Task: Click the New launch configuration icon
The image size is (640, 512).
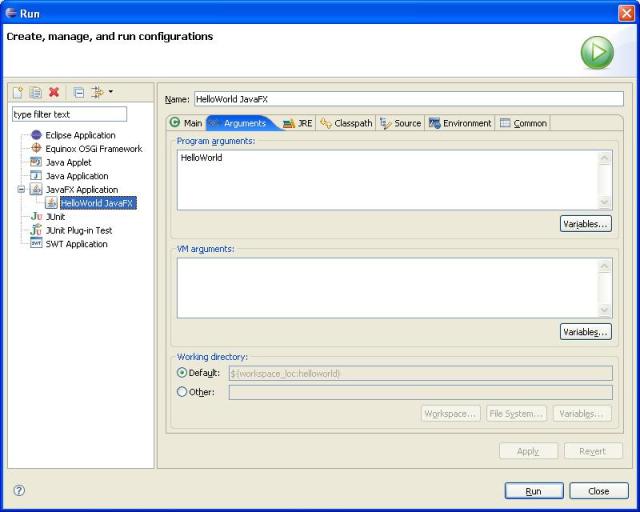Action: (x=18, y=93)
